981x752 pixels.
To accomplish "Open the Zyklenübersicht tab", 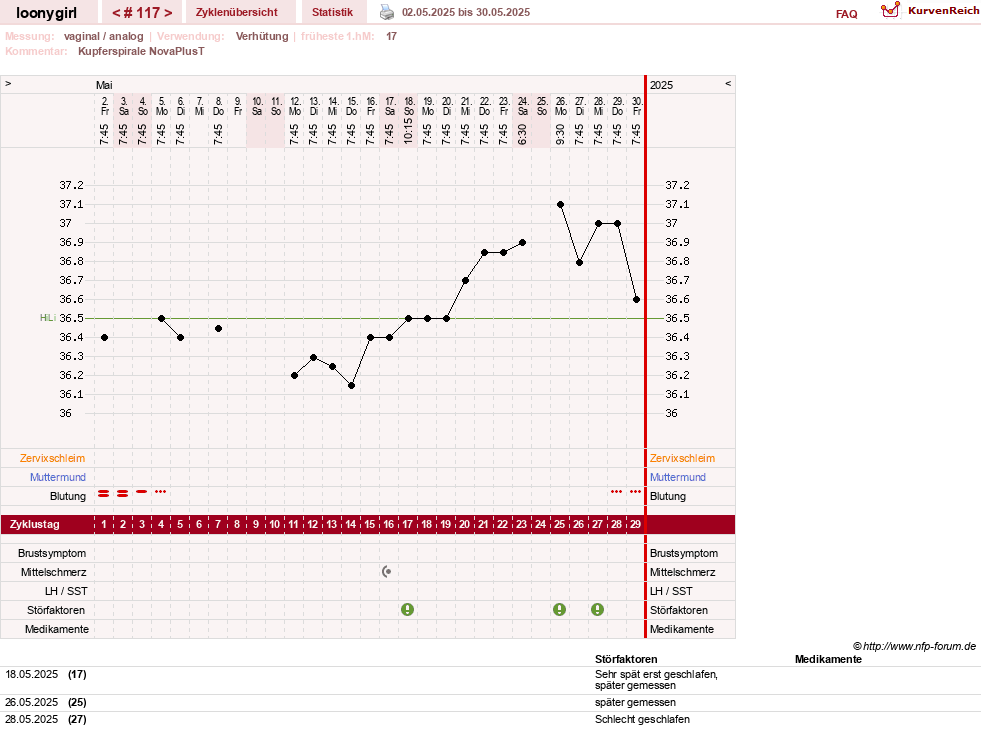I will click(x=236, y=12).
